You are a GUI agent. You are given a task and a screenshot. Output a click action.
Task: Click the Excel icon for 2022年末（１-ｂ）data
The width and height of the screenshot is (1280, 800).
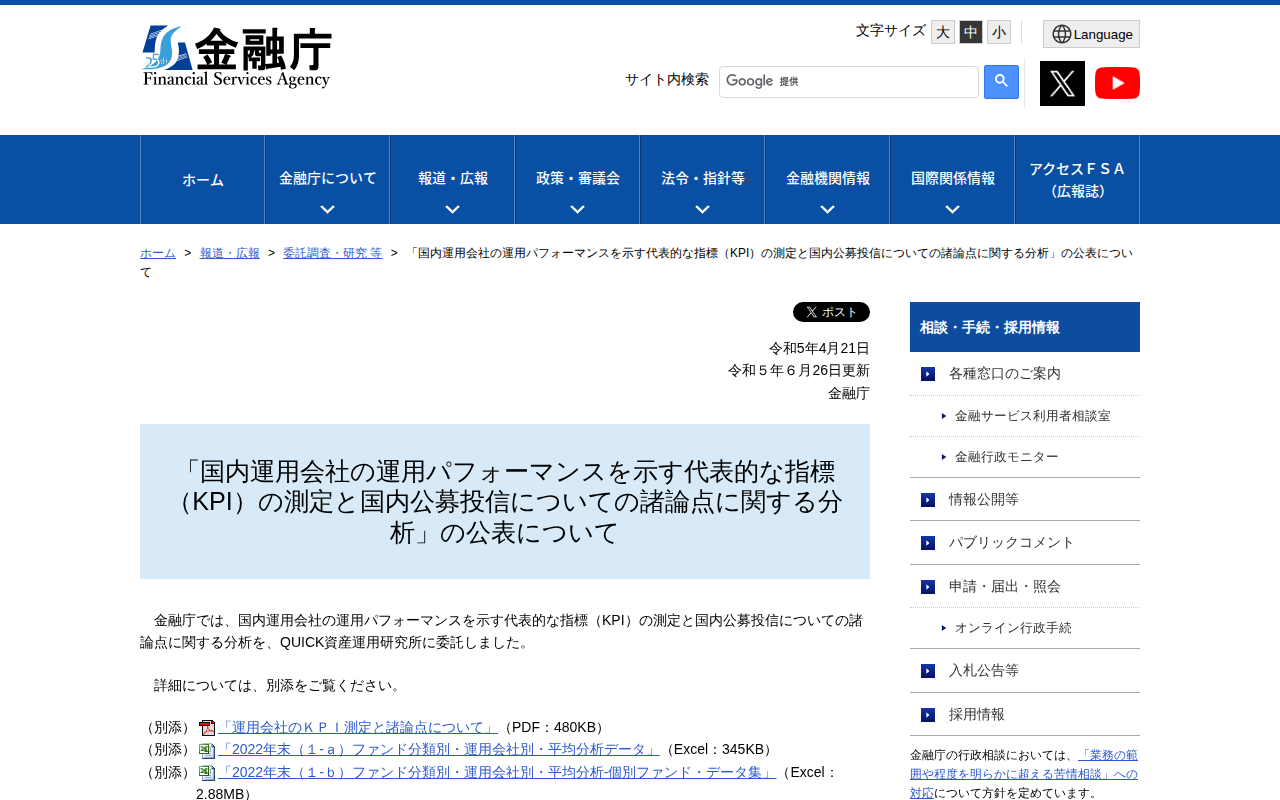click(x=206, y=772)
